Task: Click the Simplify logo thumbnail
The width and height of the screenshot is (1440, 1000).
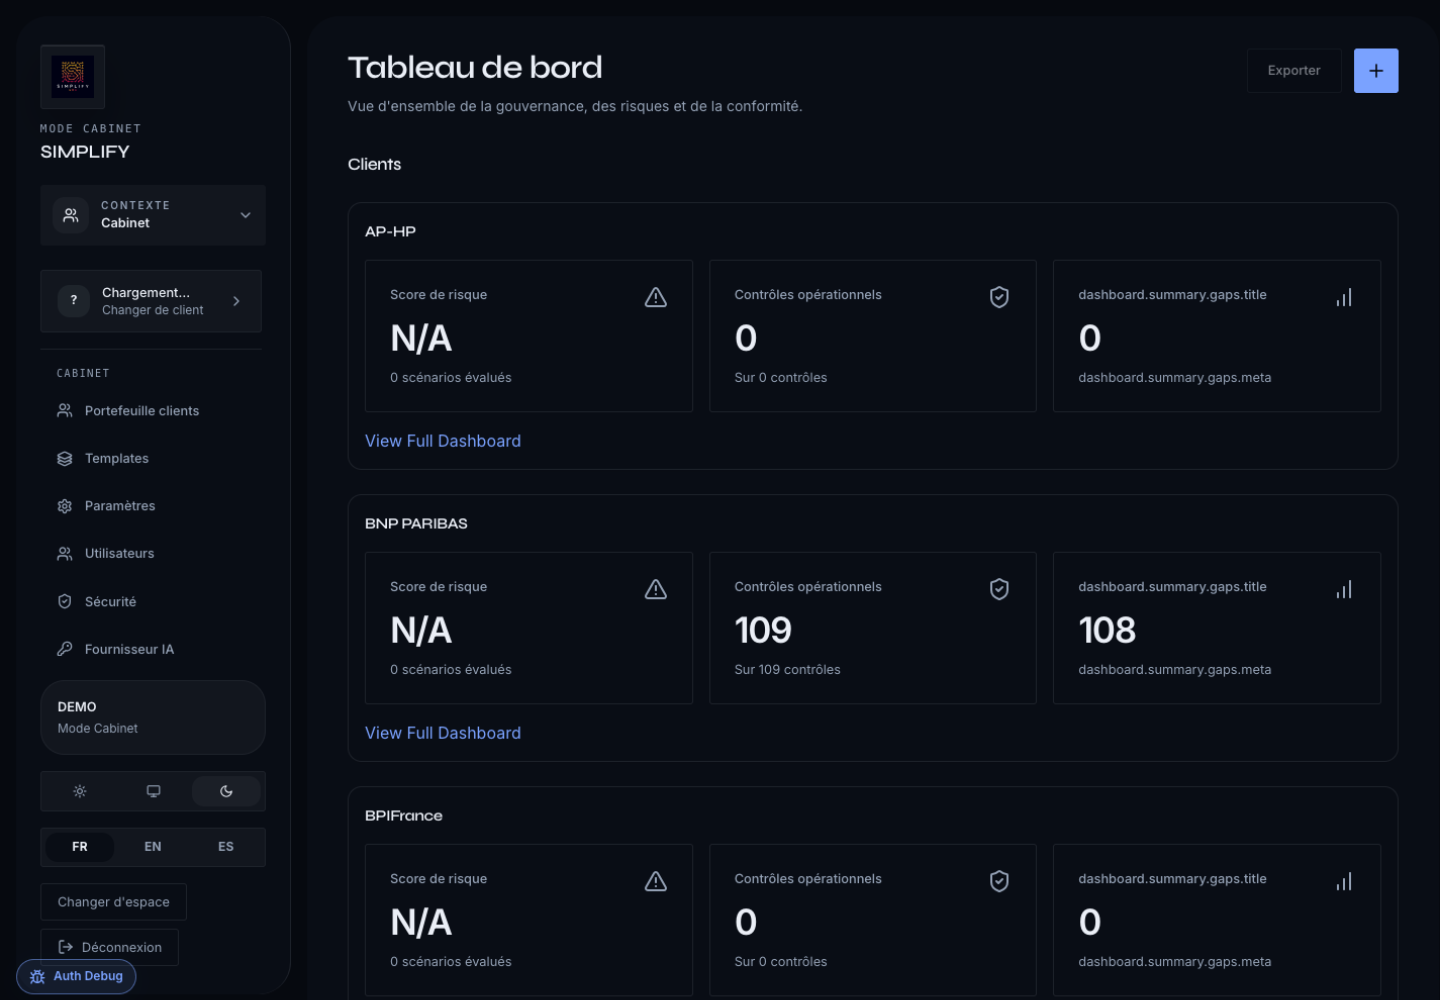Action: point(72,77)
